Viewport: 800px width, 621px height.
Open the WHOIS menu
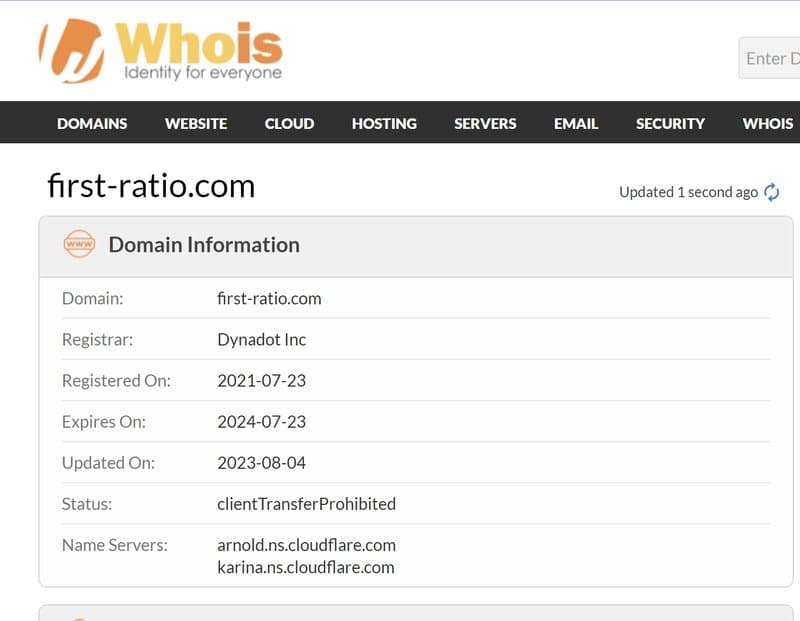click(768, 123)
